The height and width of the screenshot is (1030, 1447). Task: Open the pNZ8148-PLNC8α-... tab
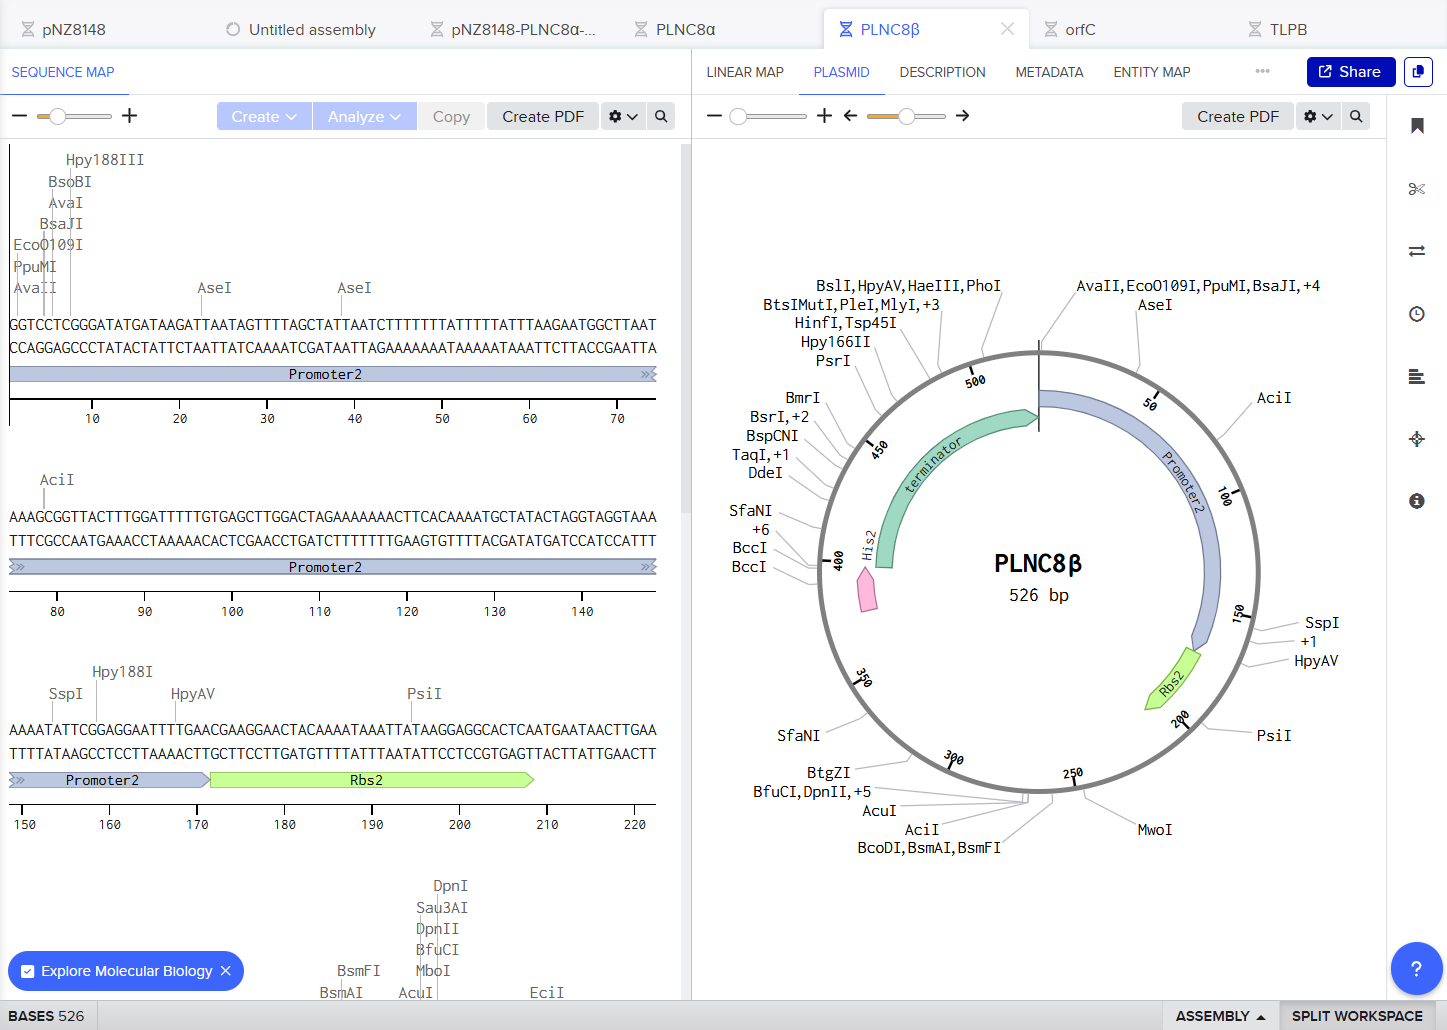(513, 29)
